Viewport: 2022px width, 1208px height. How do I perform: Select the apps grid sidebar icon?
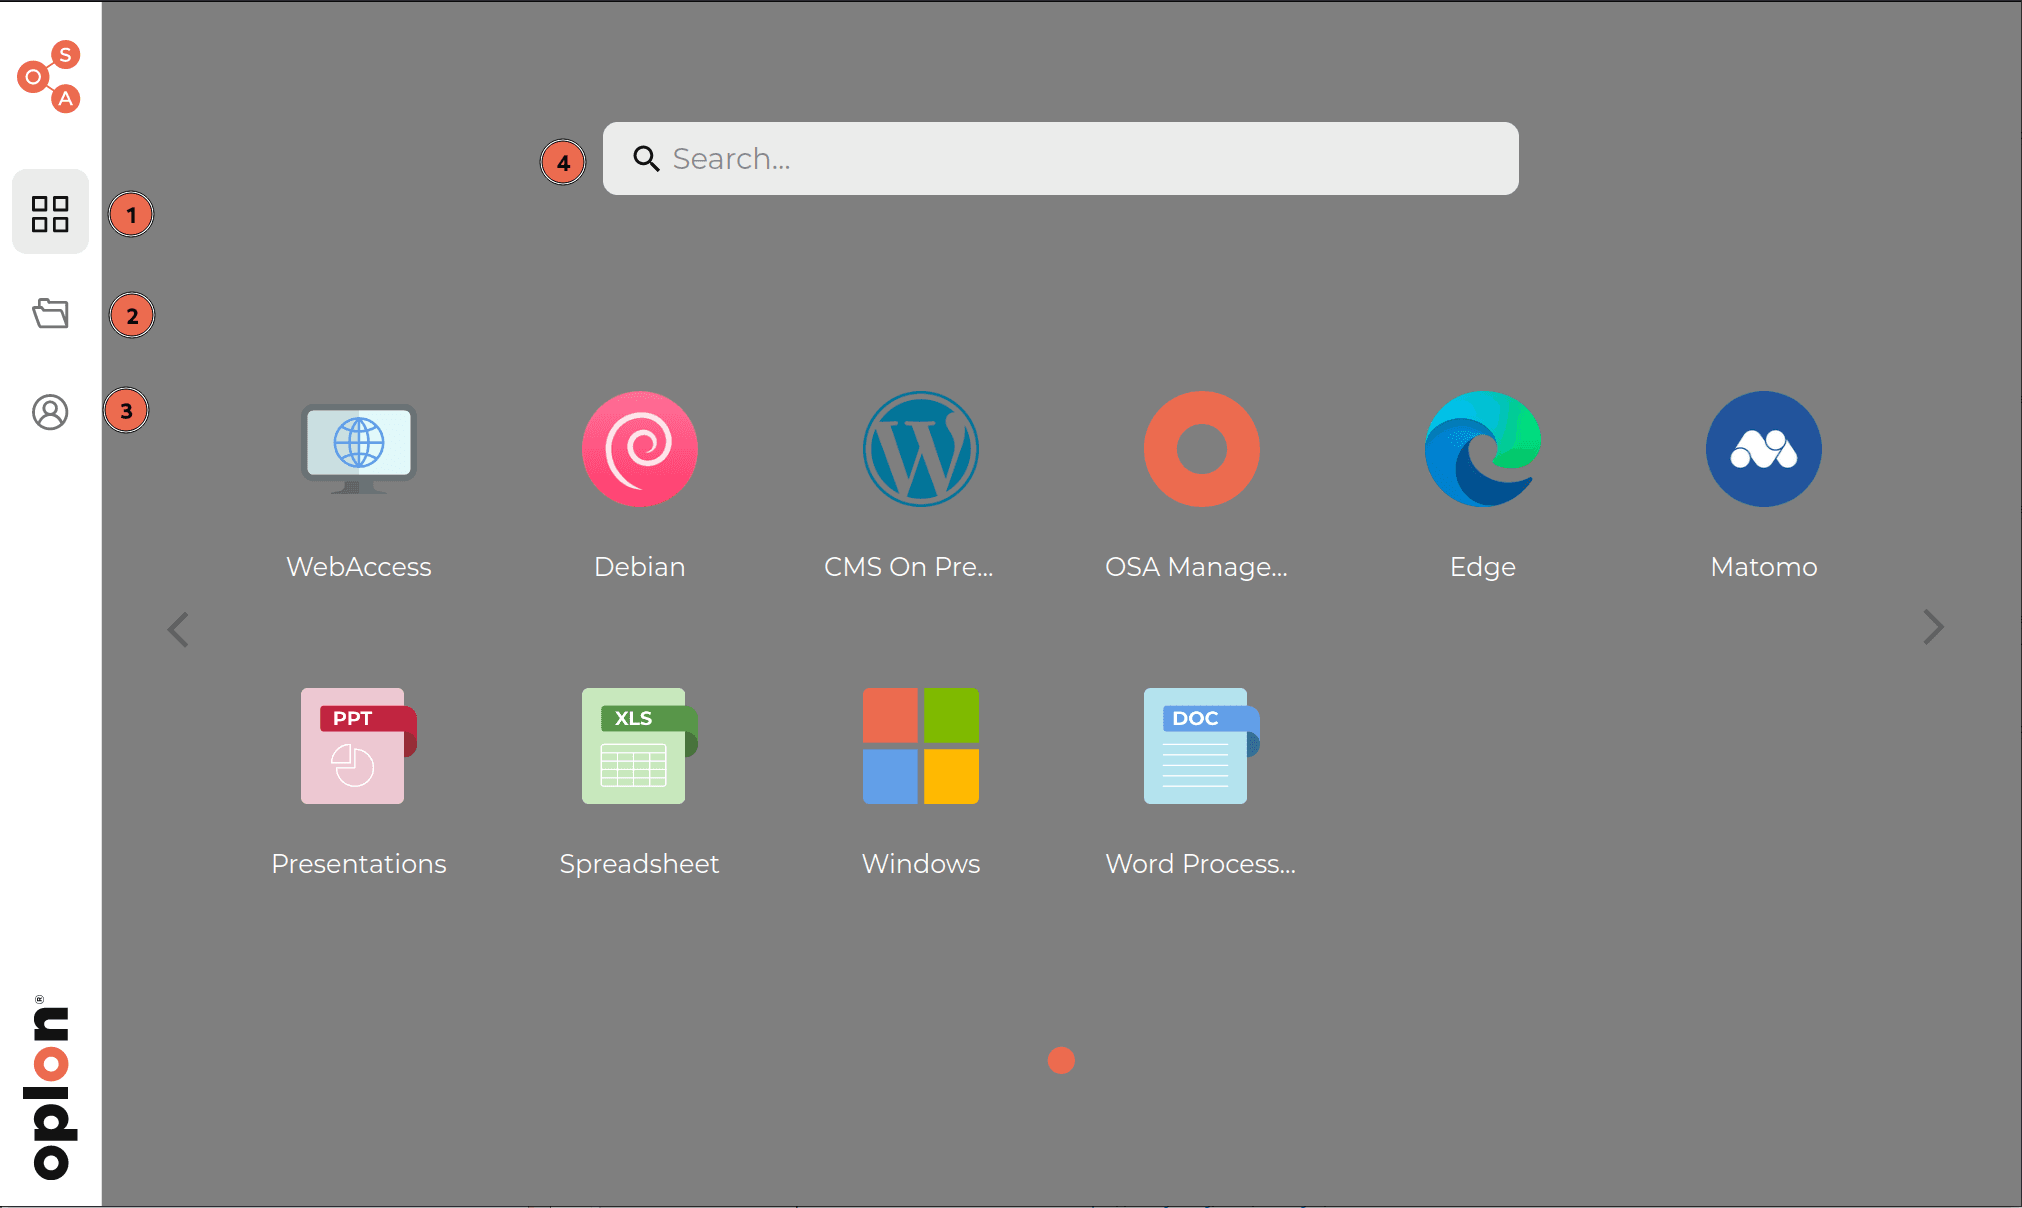(x=50, y=213)
